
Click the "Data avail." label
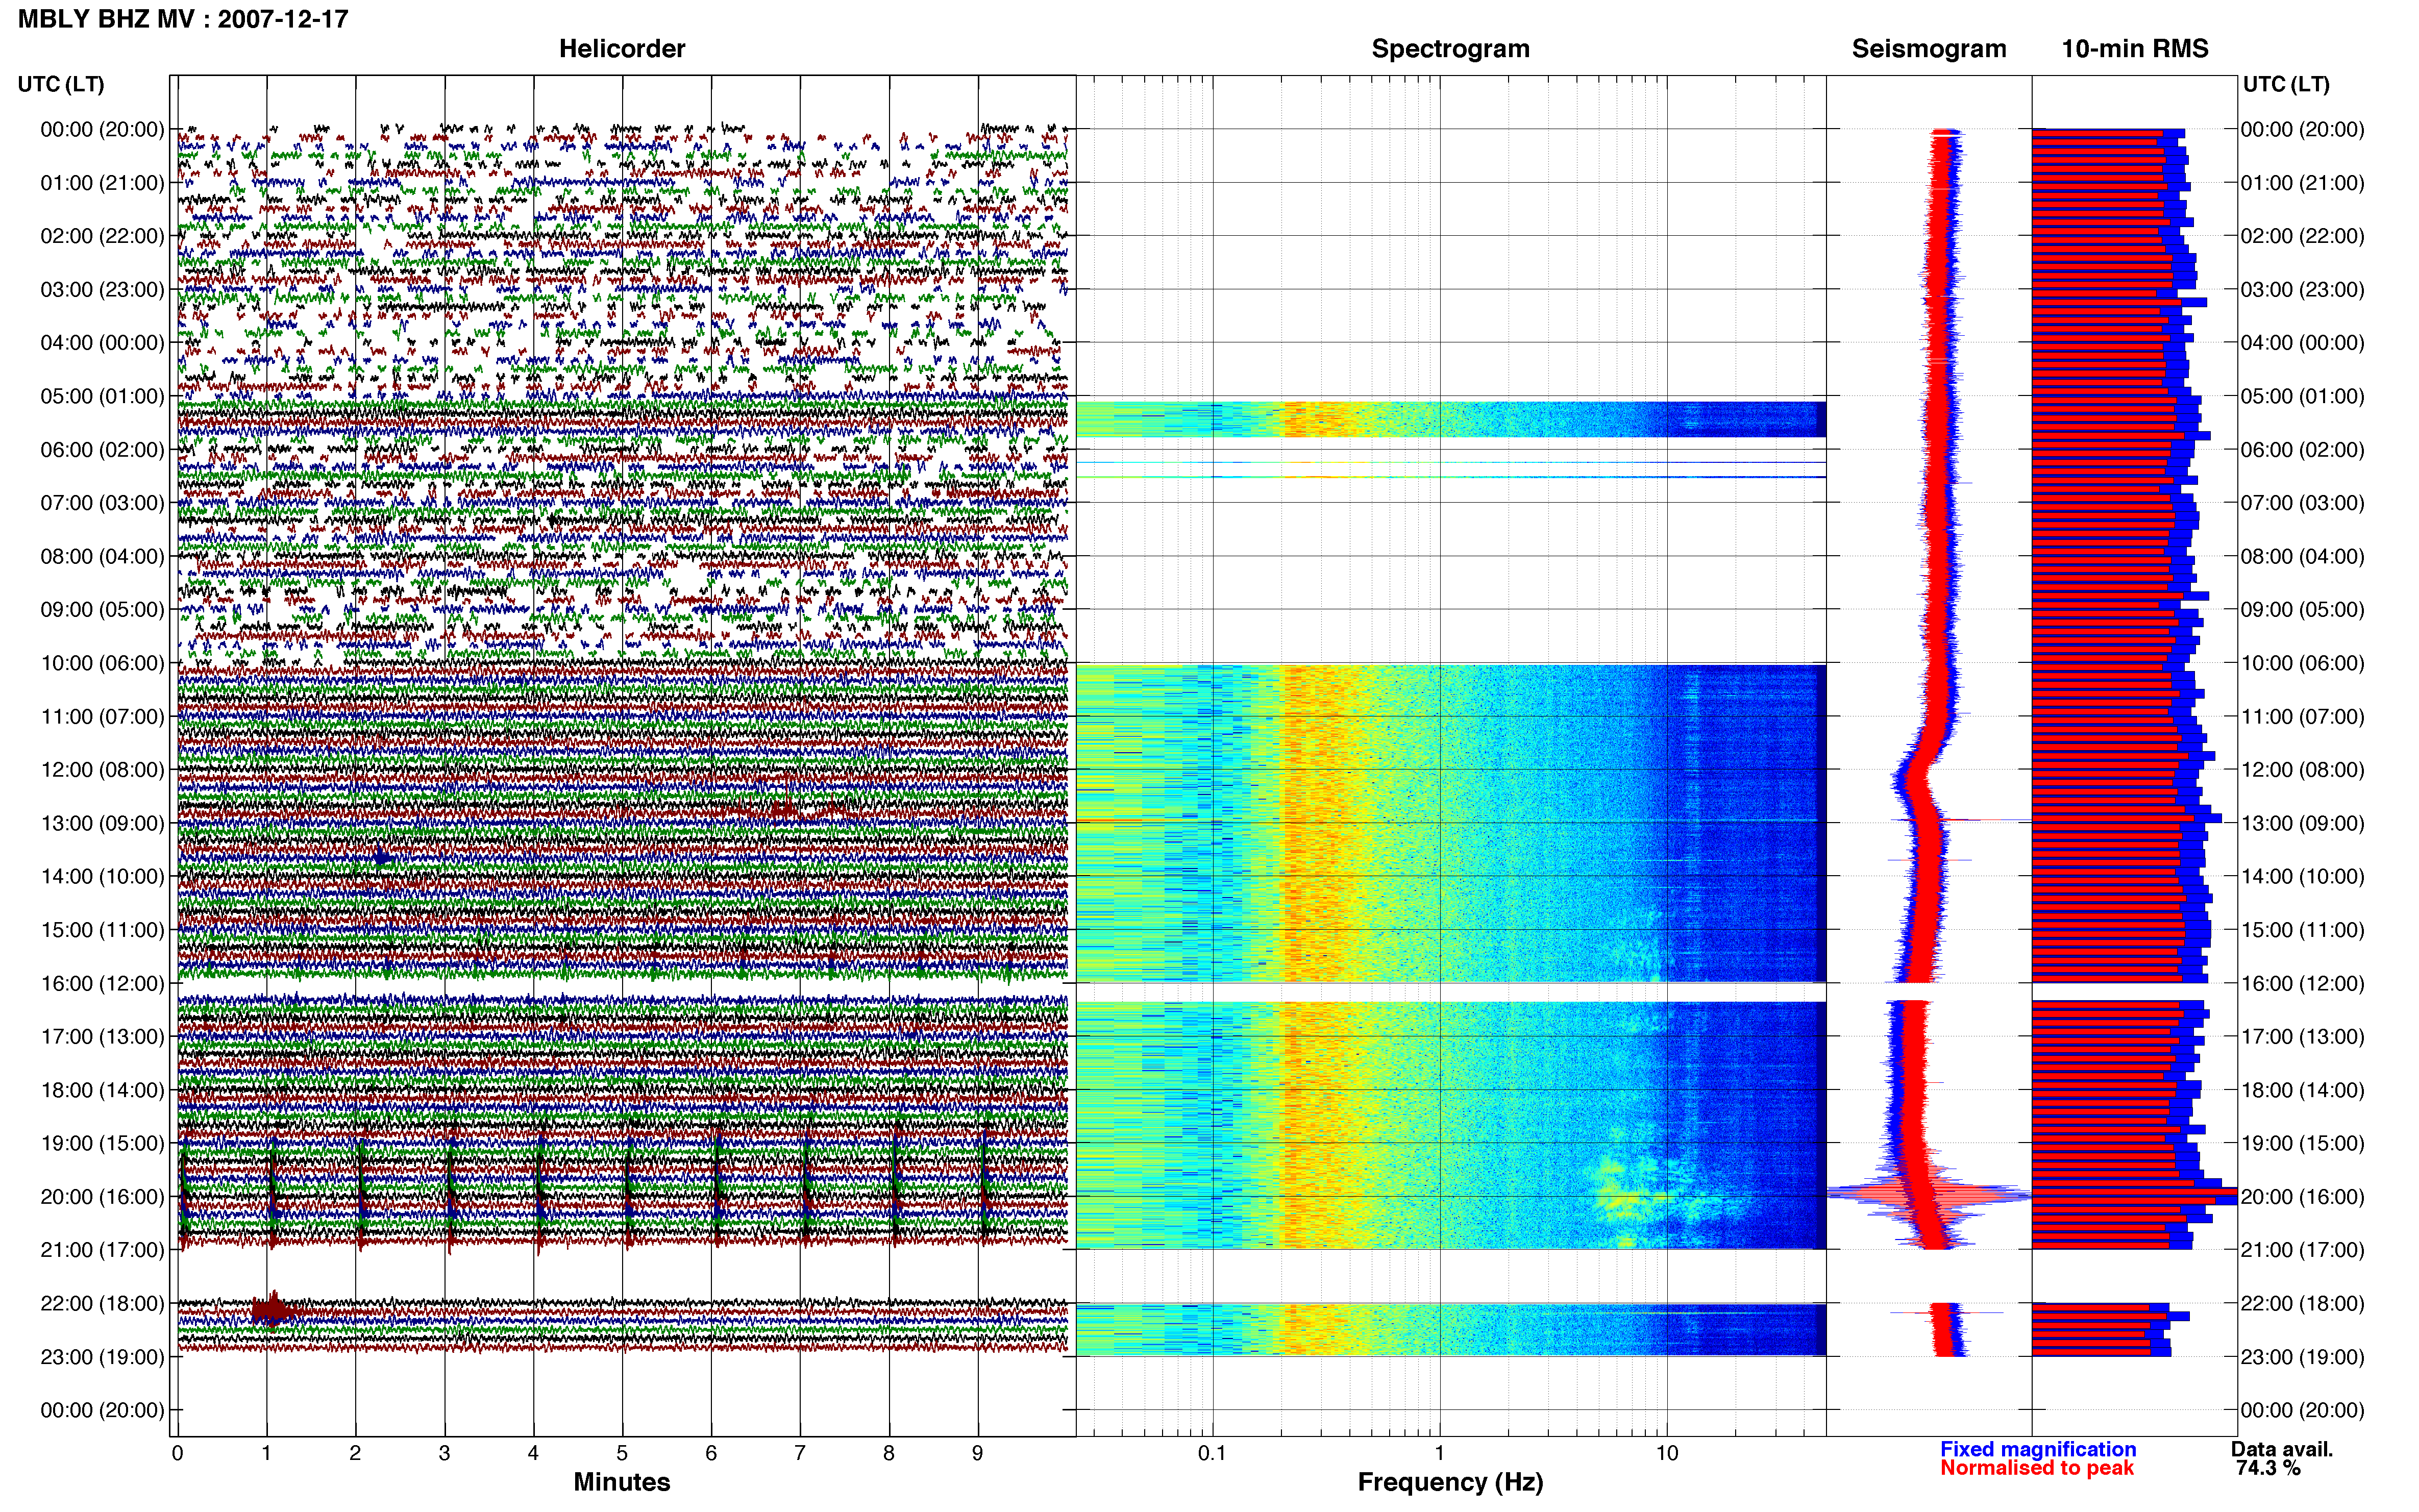(2282, 1449)
